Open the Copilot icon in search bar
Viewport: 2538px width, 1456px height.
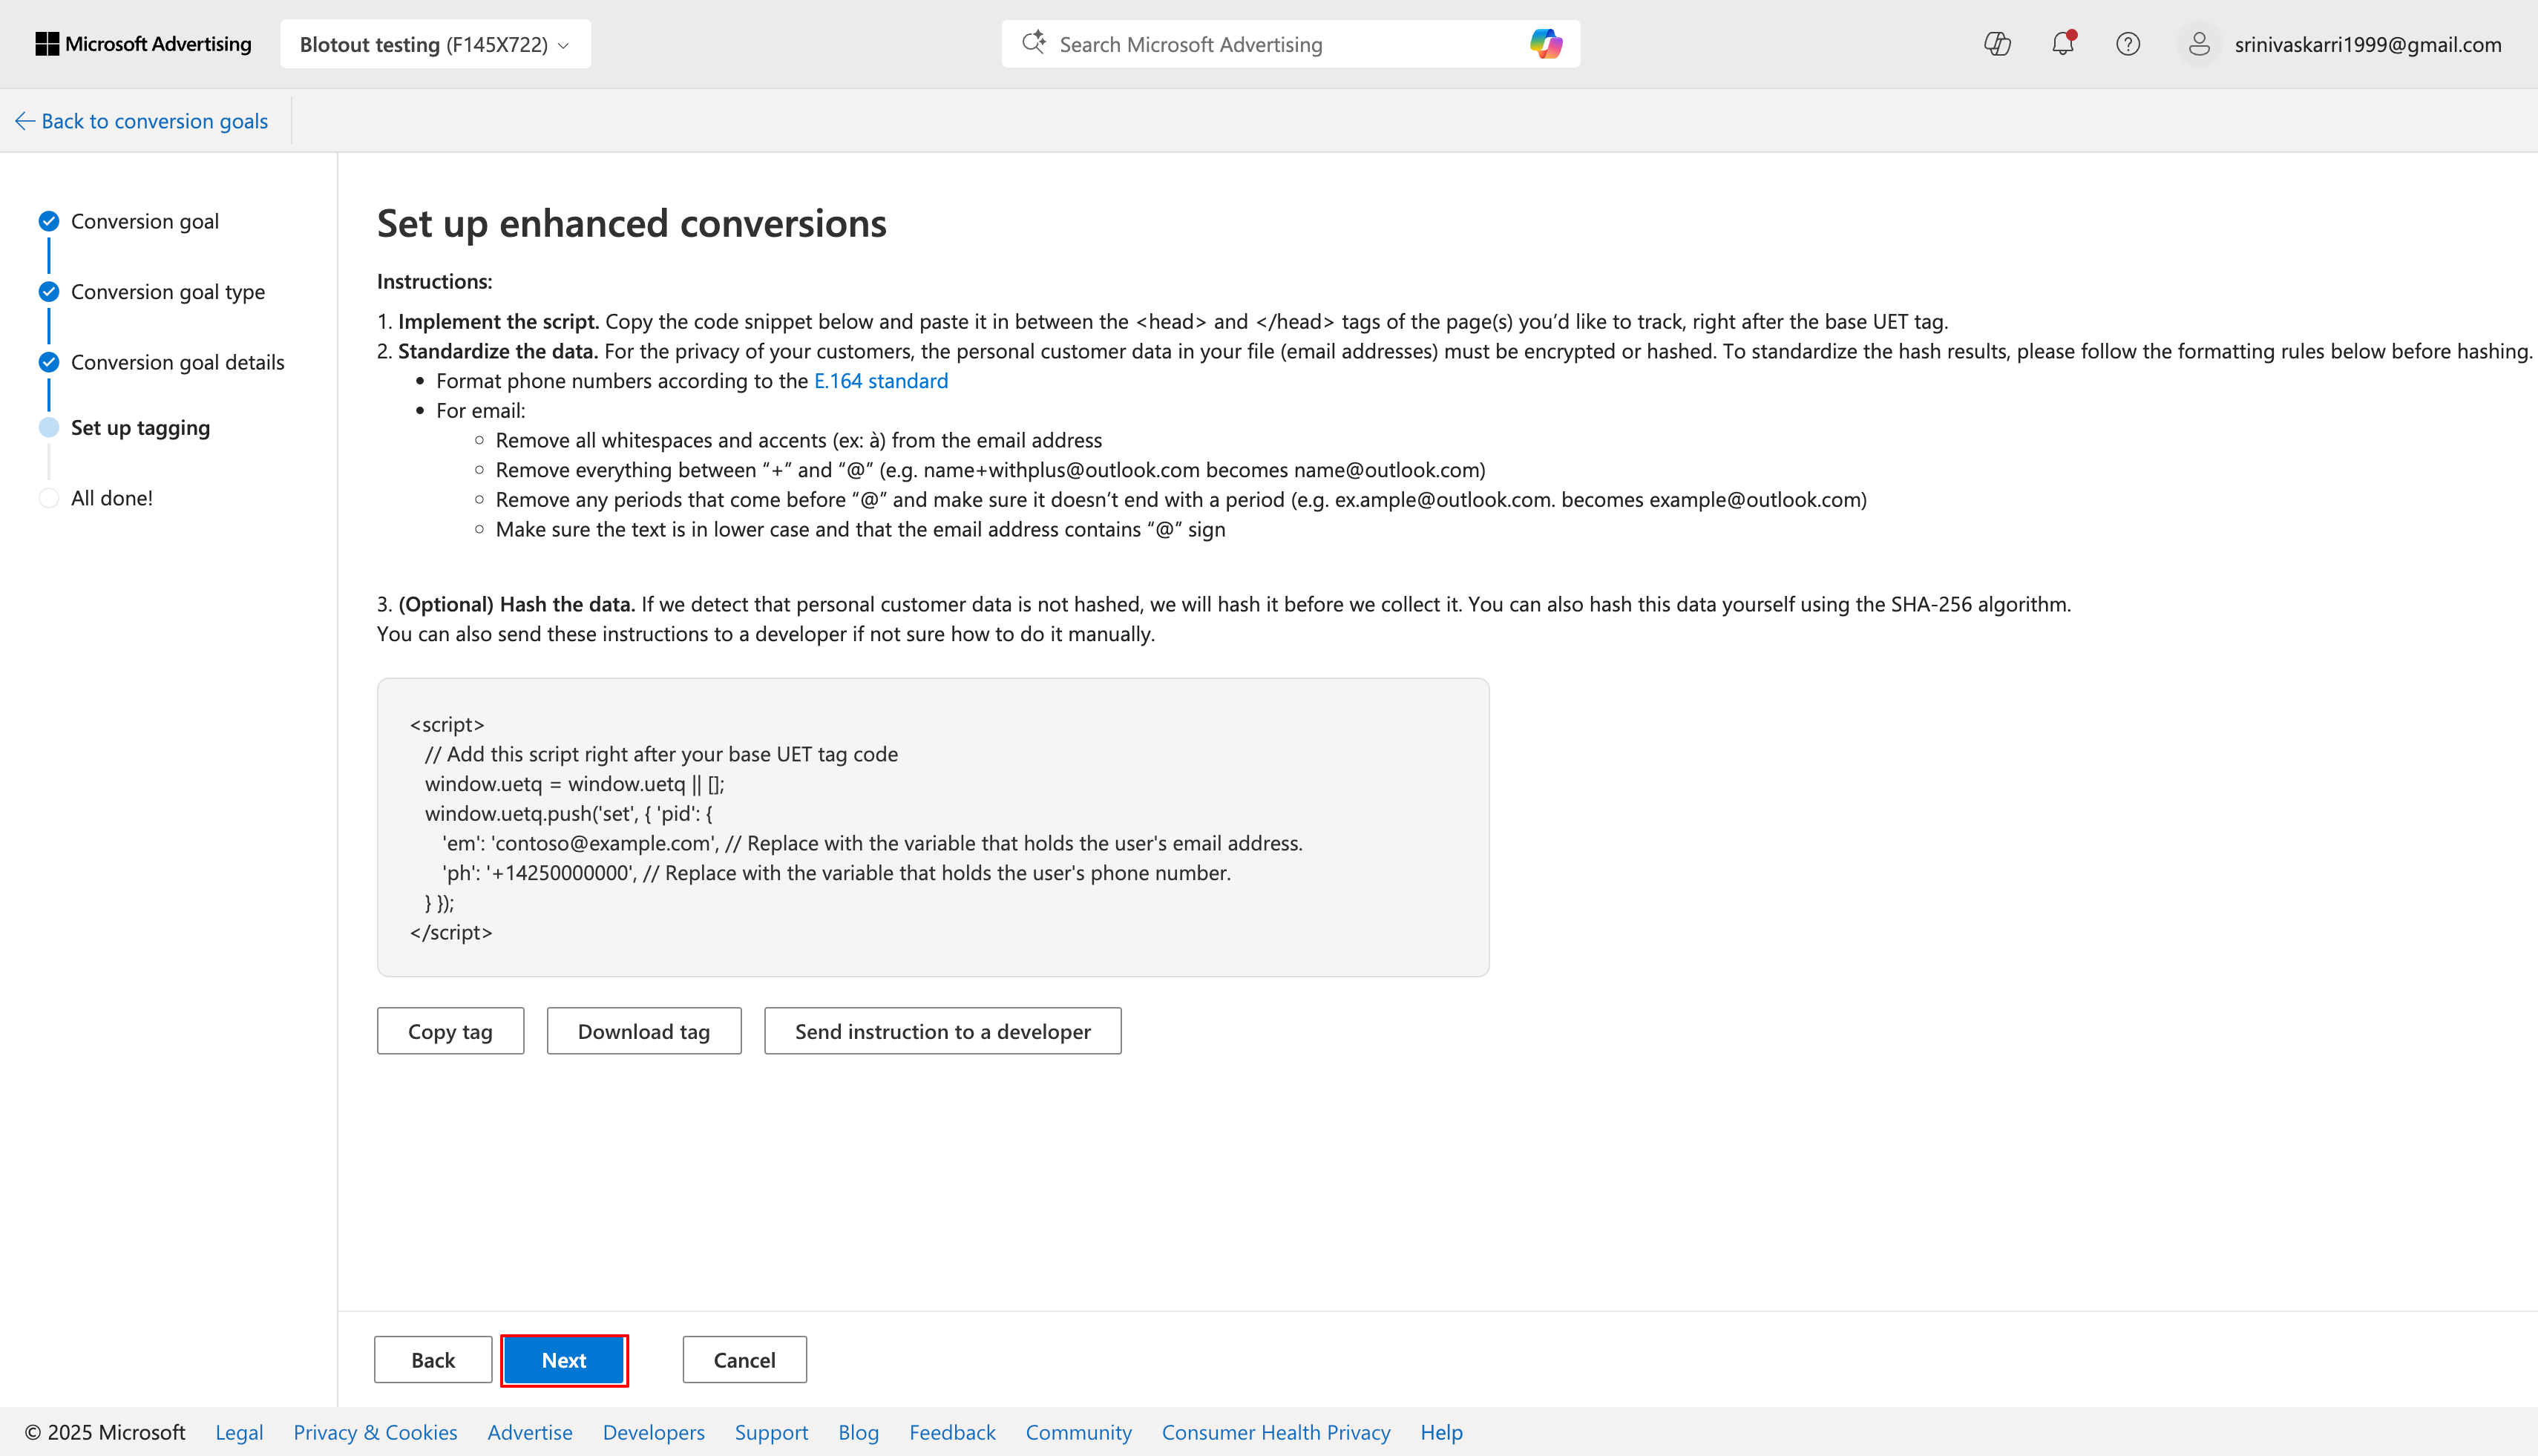point(1545,44)
